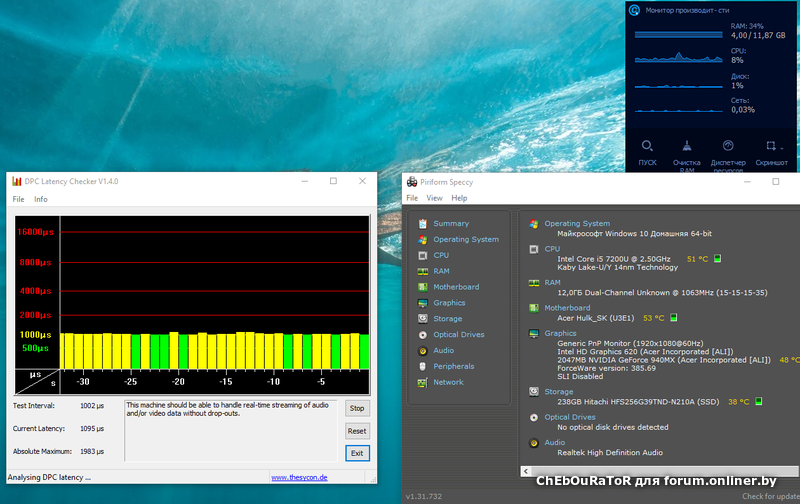800x504 pixels.
Task: Click the Check for updates link in Speccy
Action: [769, 496]
